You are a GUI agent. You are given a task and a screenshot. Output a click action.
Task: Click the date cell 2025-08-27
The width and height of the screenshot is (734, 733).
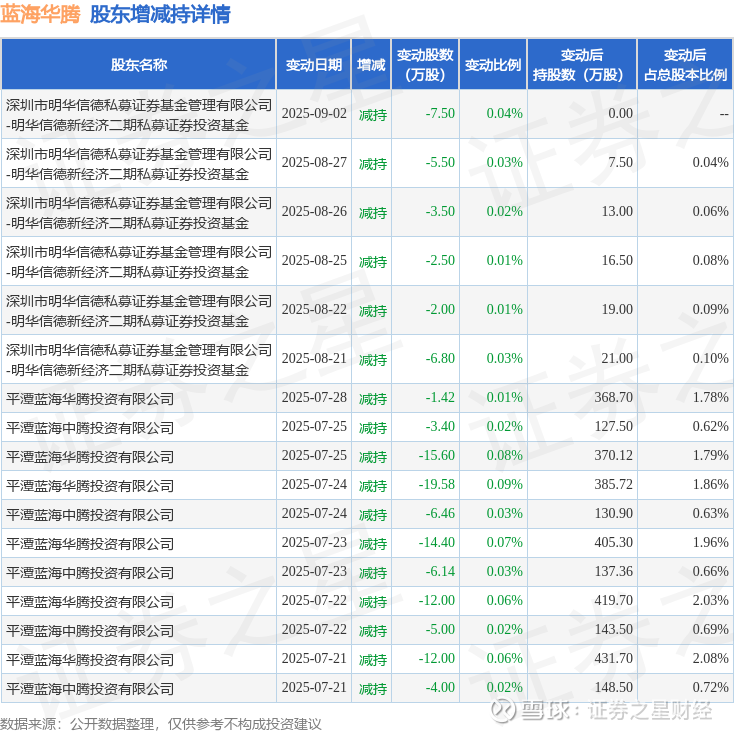[314, 162]
